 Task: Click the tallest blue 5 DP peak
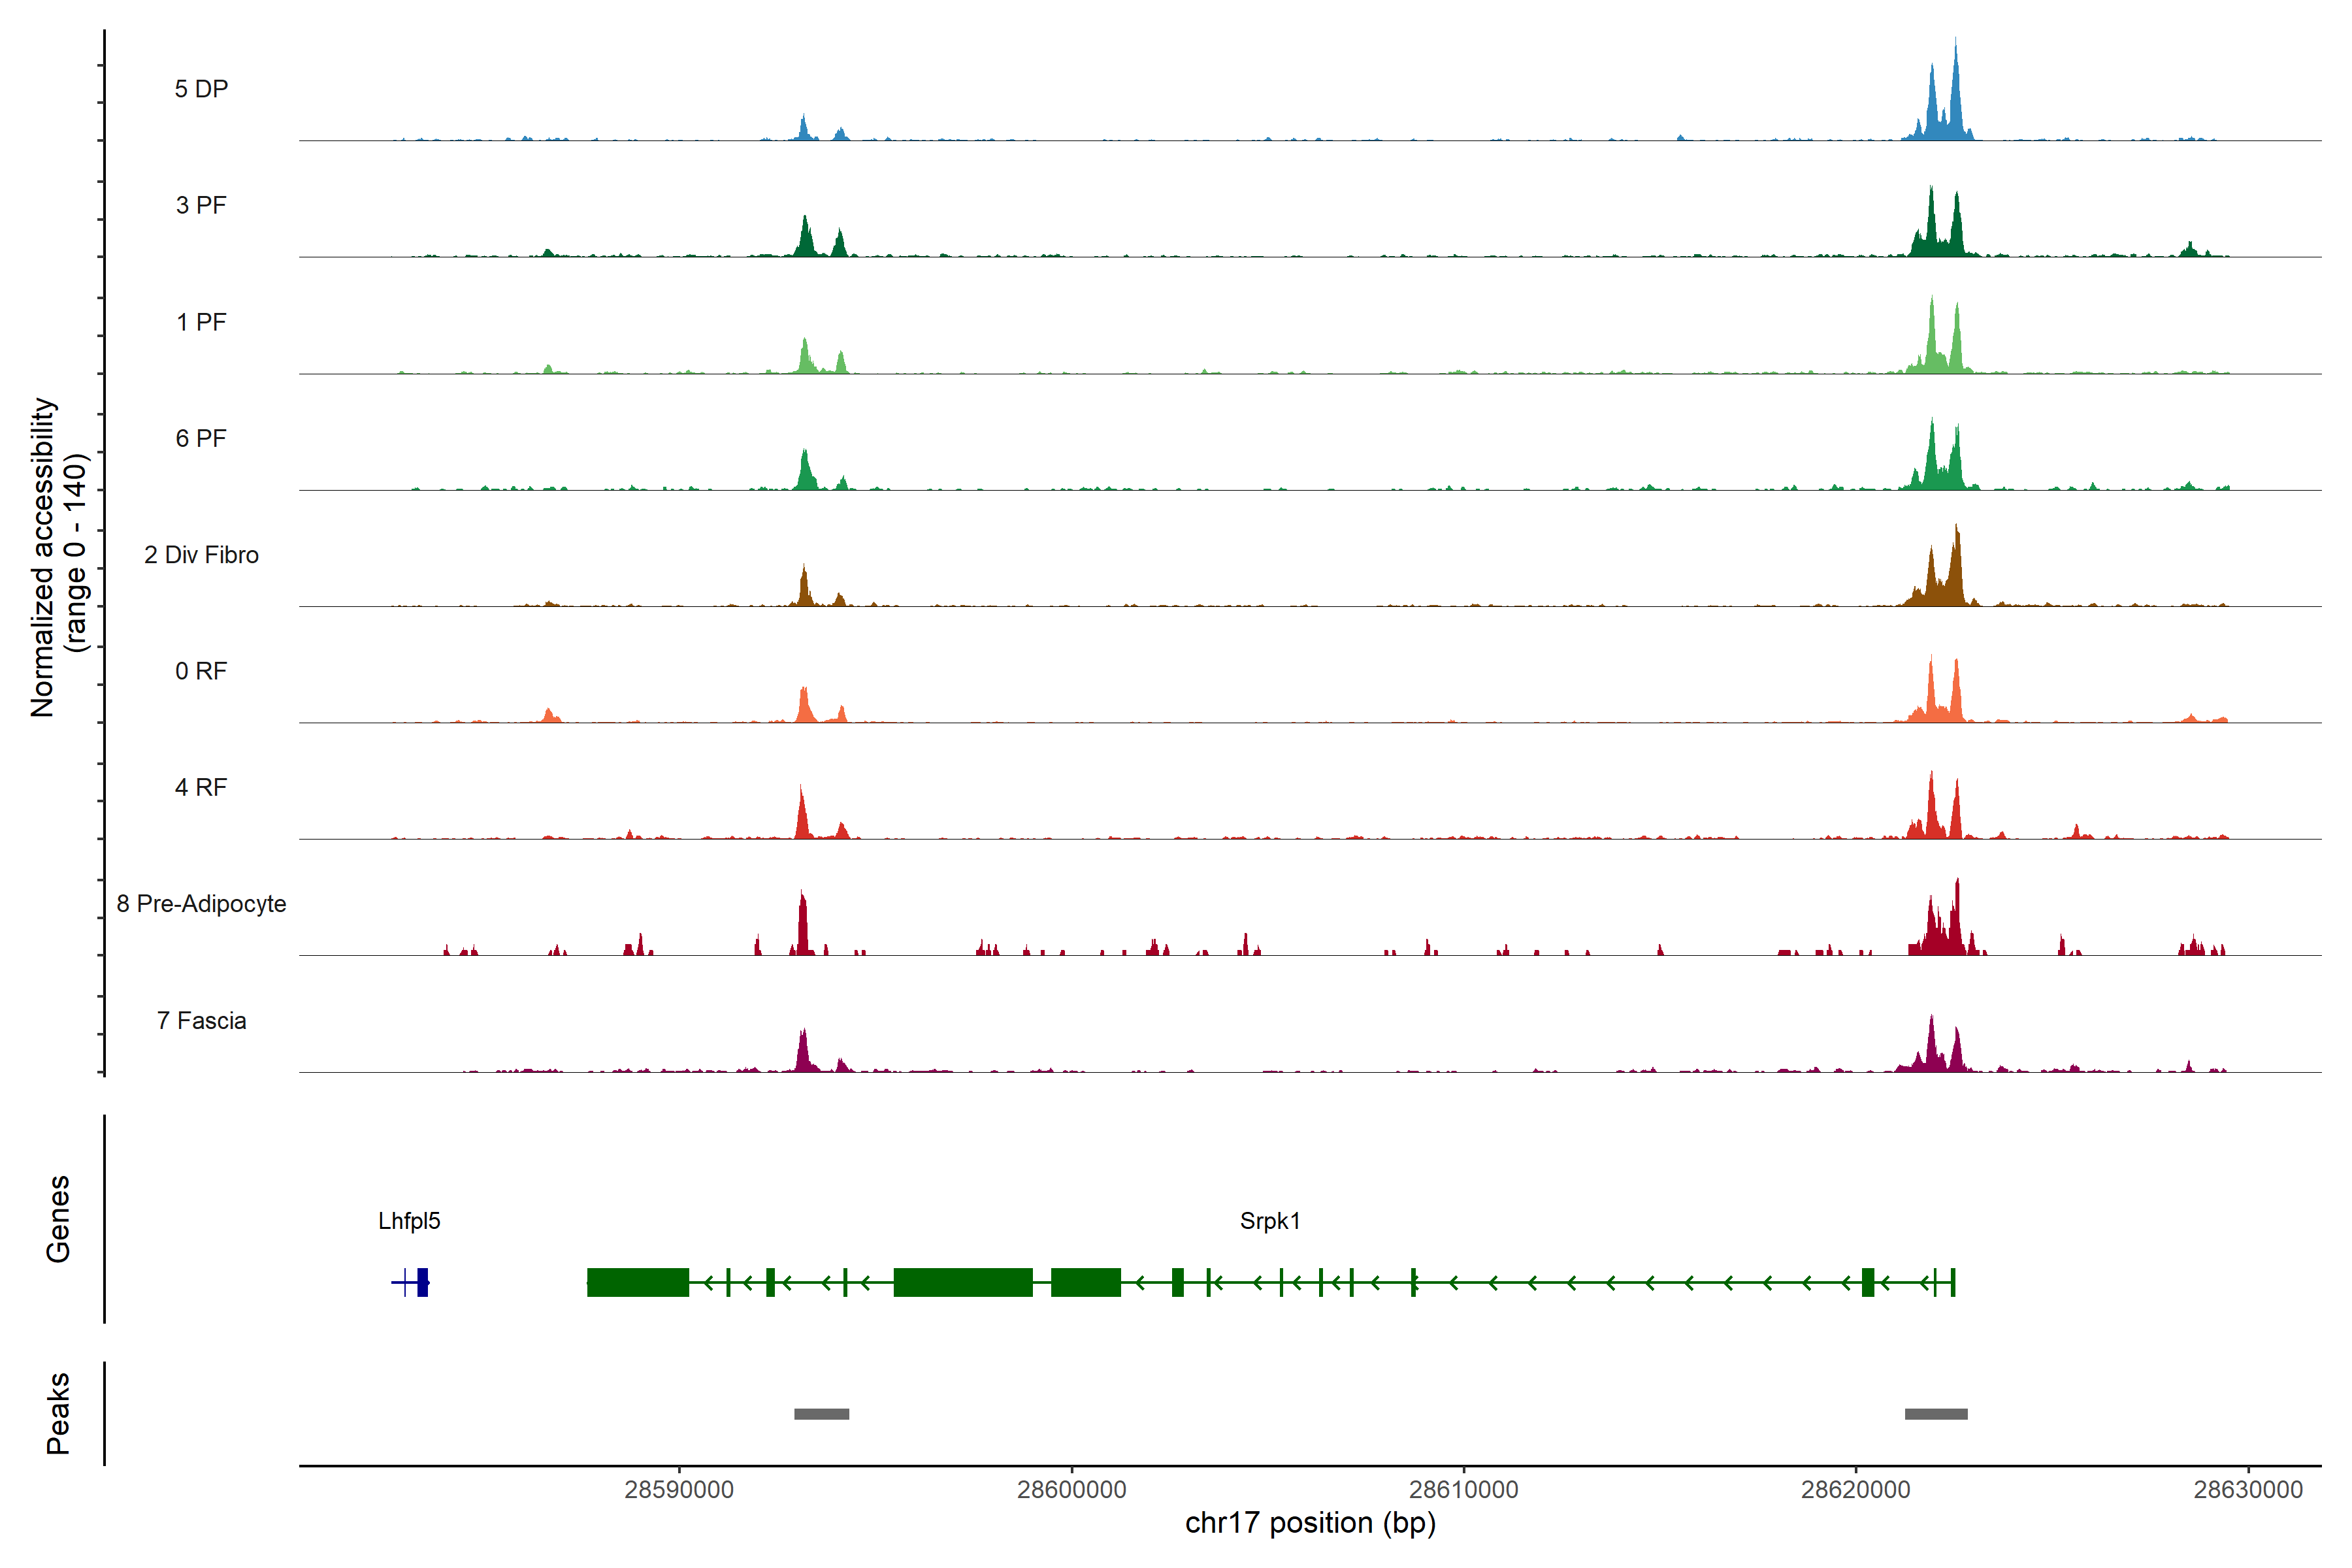1955,100
